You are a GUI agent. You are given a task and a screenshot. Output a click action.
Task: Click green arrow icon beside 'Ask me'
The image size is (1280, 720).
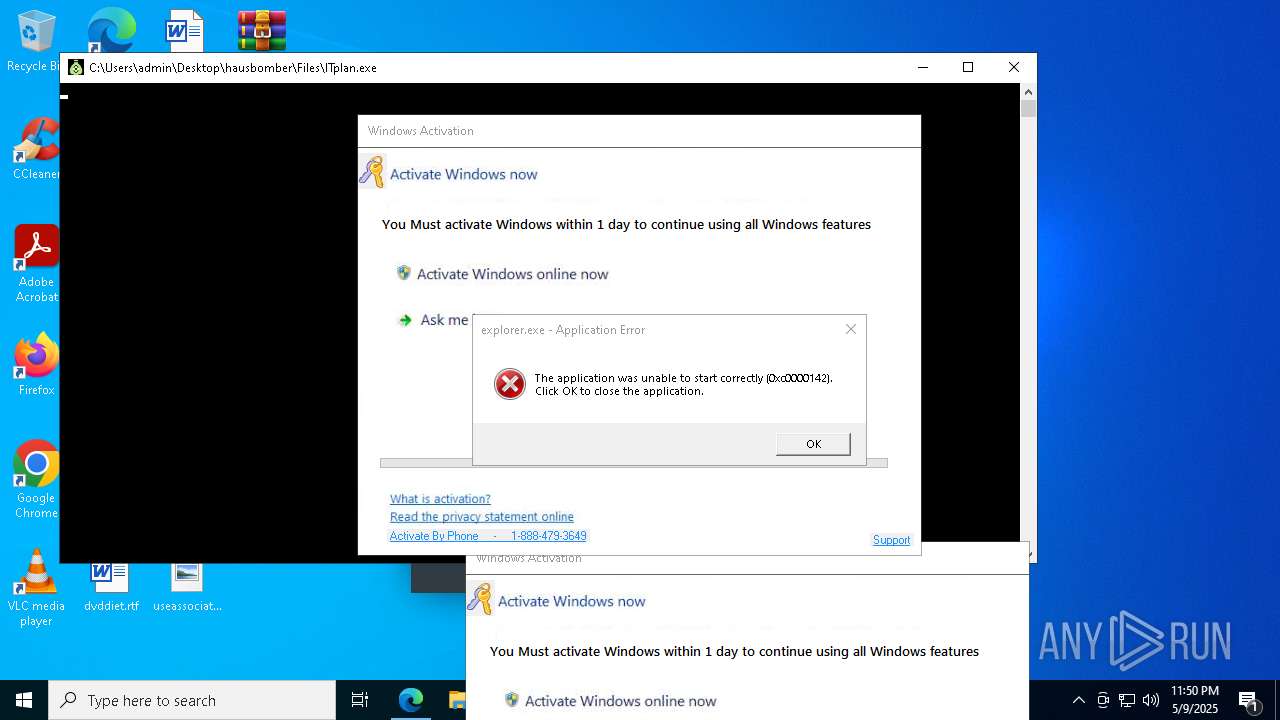tap(405, 320)
